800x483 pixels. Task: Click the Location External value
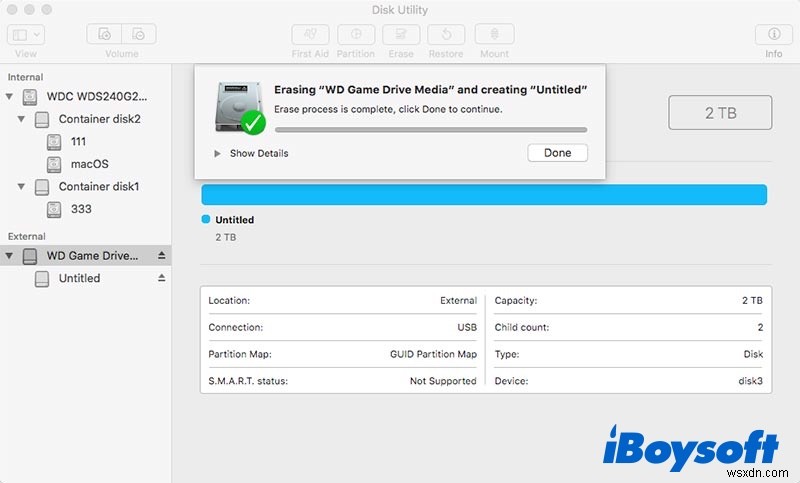[458, 300]
